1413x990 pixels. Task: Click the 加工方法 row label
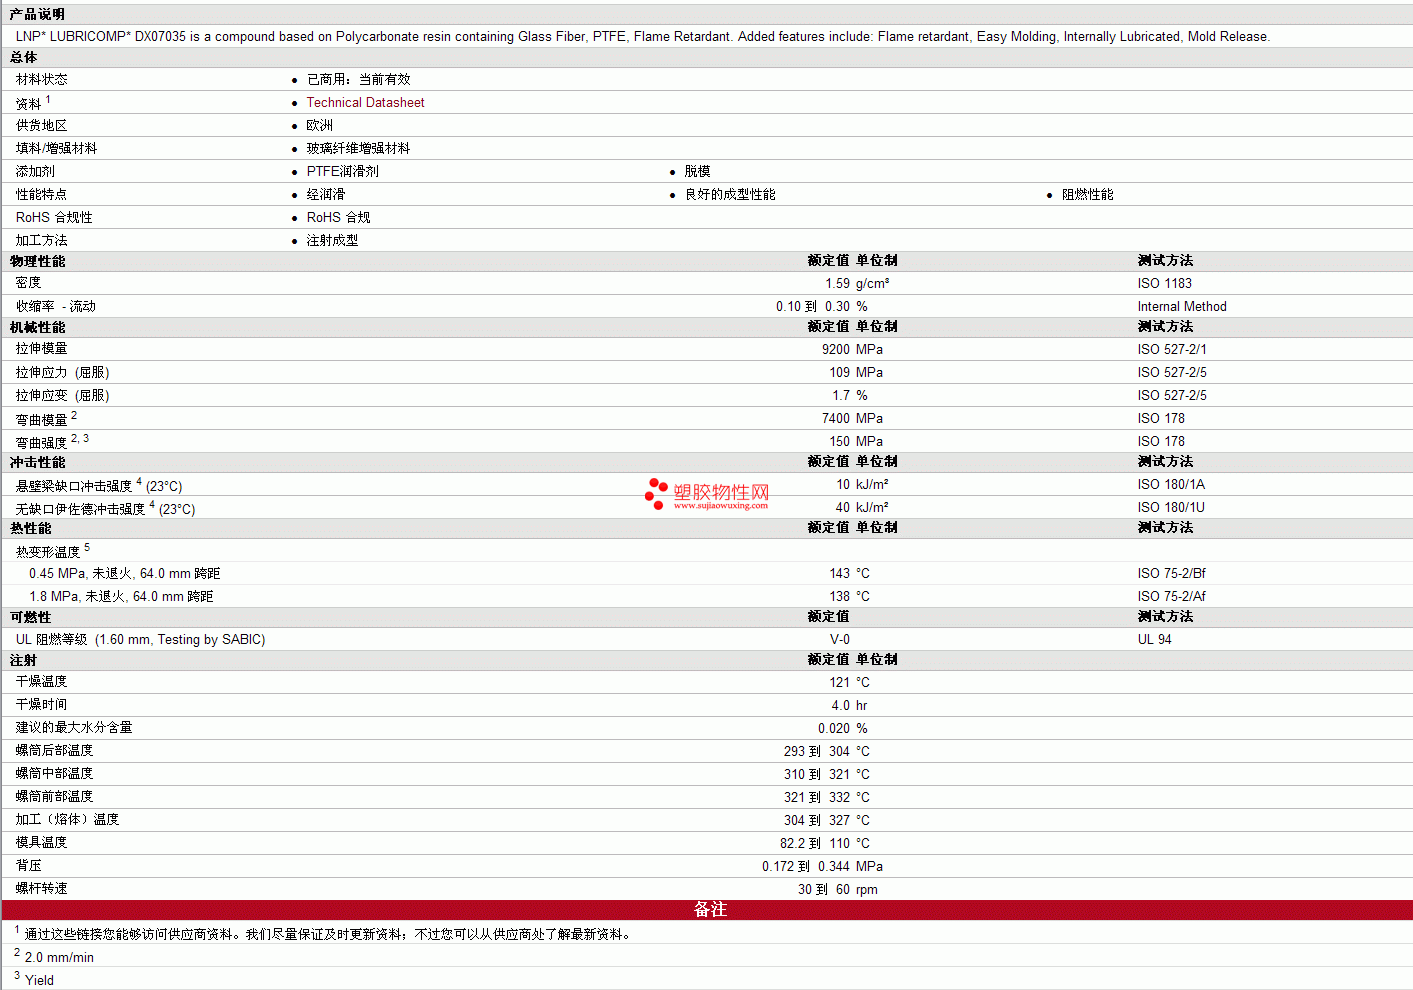coord(42,240)
